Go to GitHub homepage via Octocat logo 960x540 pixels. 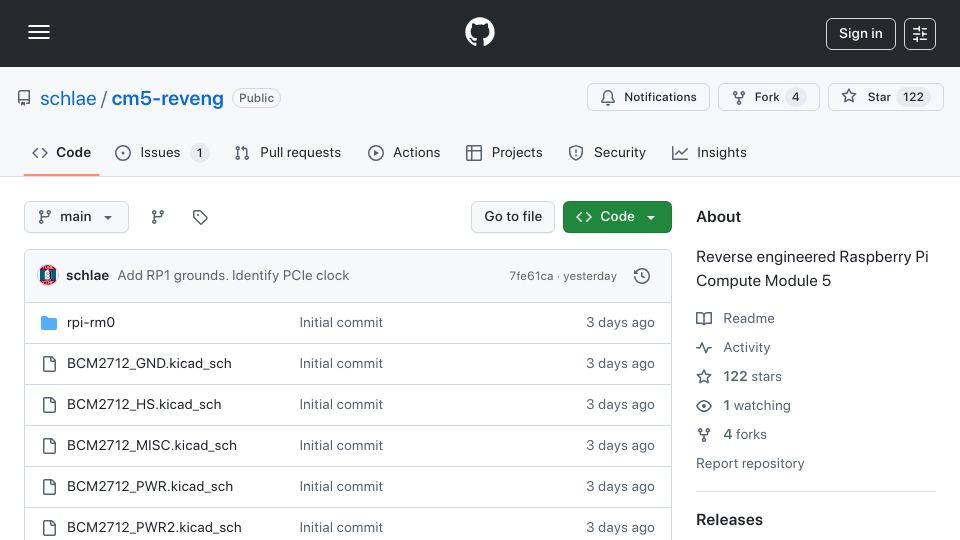tap(479, 32)
